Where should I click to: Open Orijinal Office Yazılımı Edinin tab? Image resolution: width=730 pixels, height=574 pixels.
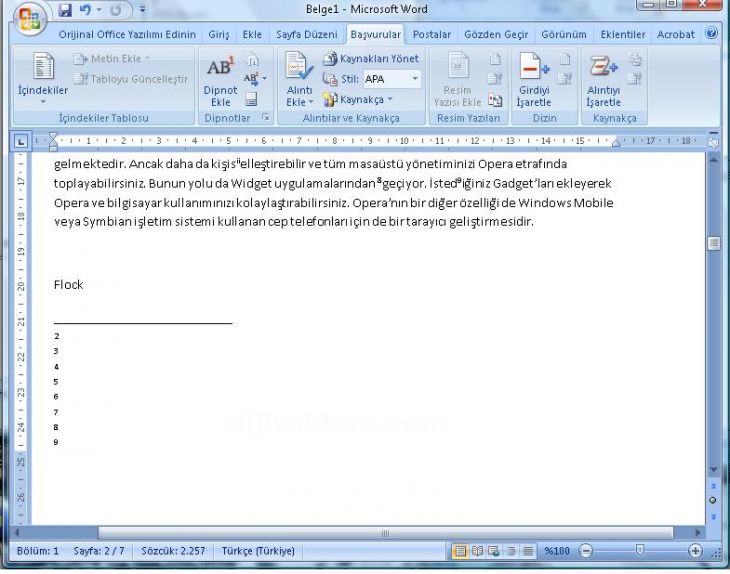pyautogui.click(x=127, y=34)
